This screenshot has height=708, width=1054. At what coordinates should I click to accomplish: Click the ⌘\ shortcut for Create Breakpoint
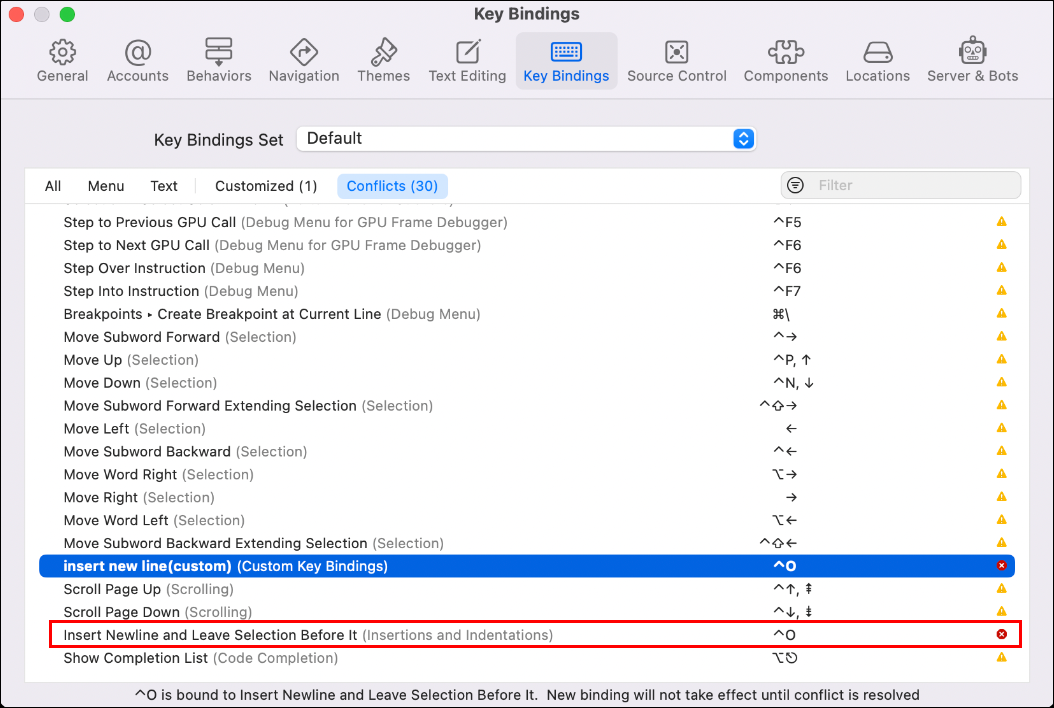[781, 314]
